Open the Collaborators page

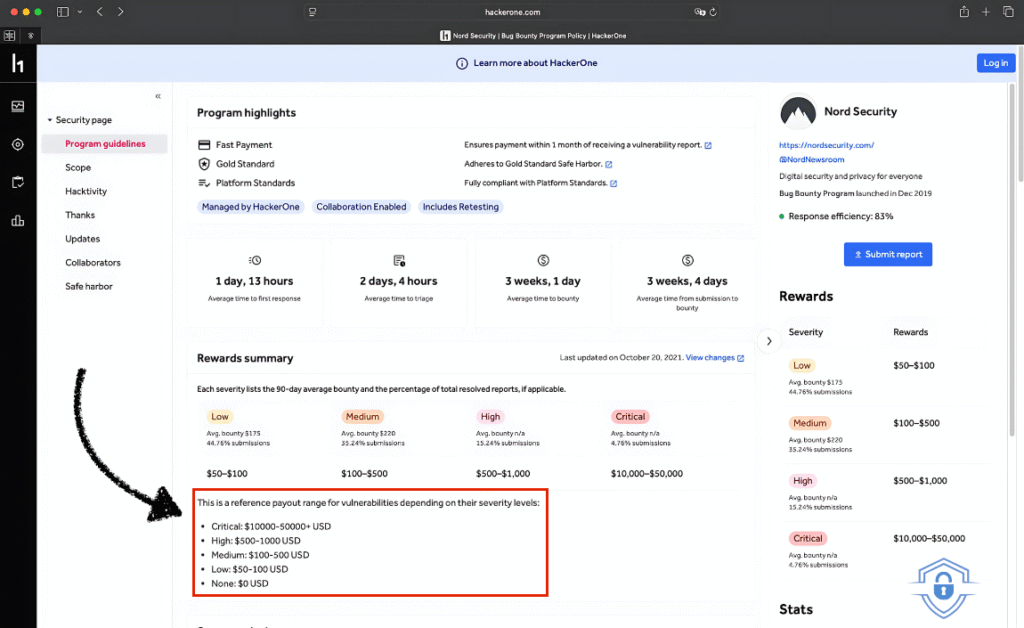pos(93,263)
